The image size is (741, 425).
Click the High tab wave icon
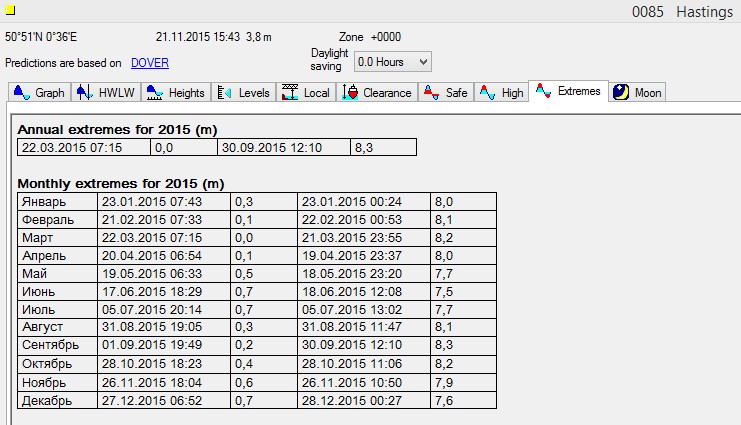487,92
